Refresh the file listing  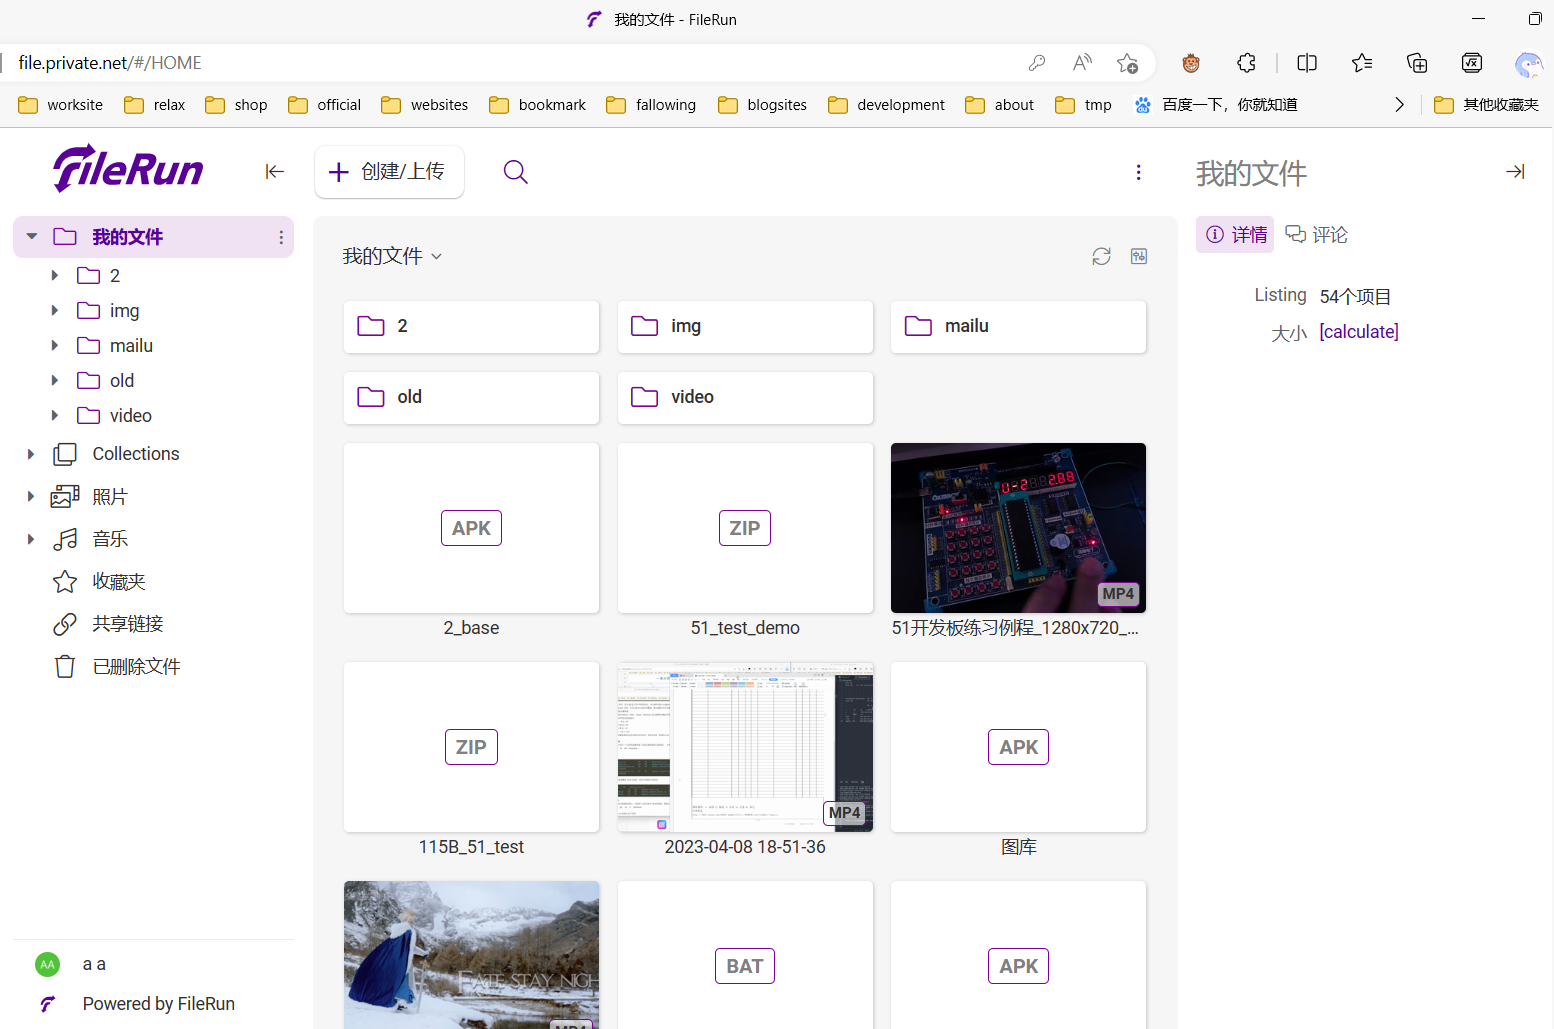click(x=1101, y=256)
